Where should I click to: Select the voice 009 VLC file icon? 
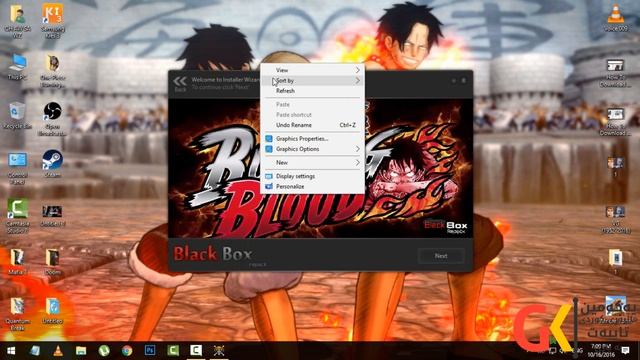[x=616, y=18]
